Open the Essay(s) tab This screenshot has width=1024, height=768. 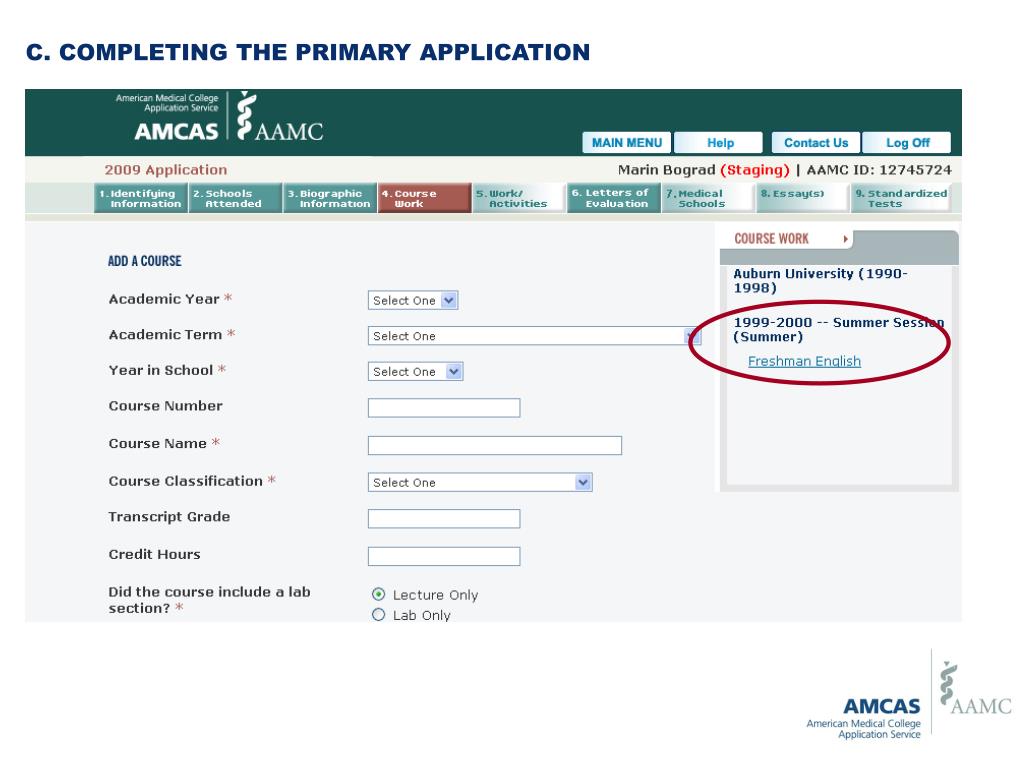click(803, 198)
